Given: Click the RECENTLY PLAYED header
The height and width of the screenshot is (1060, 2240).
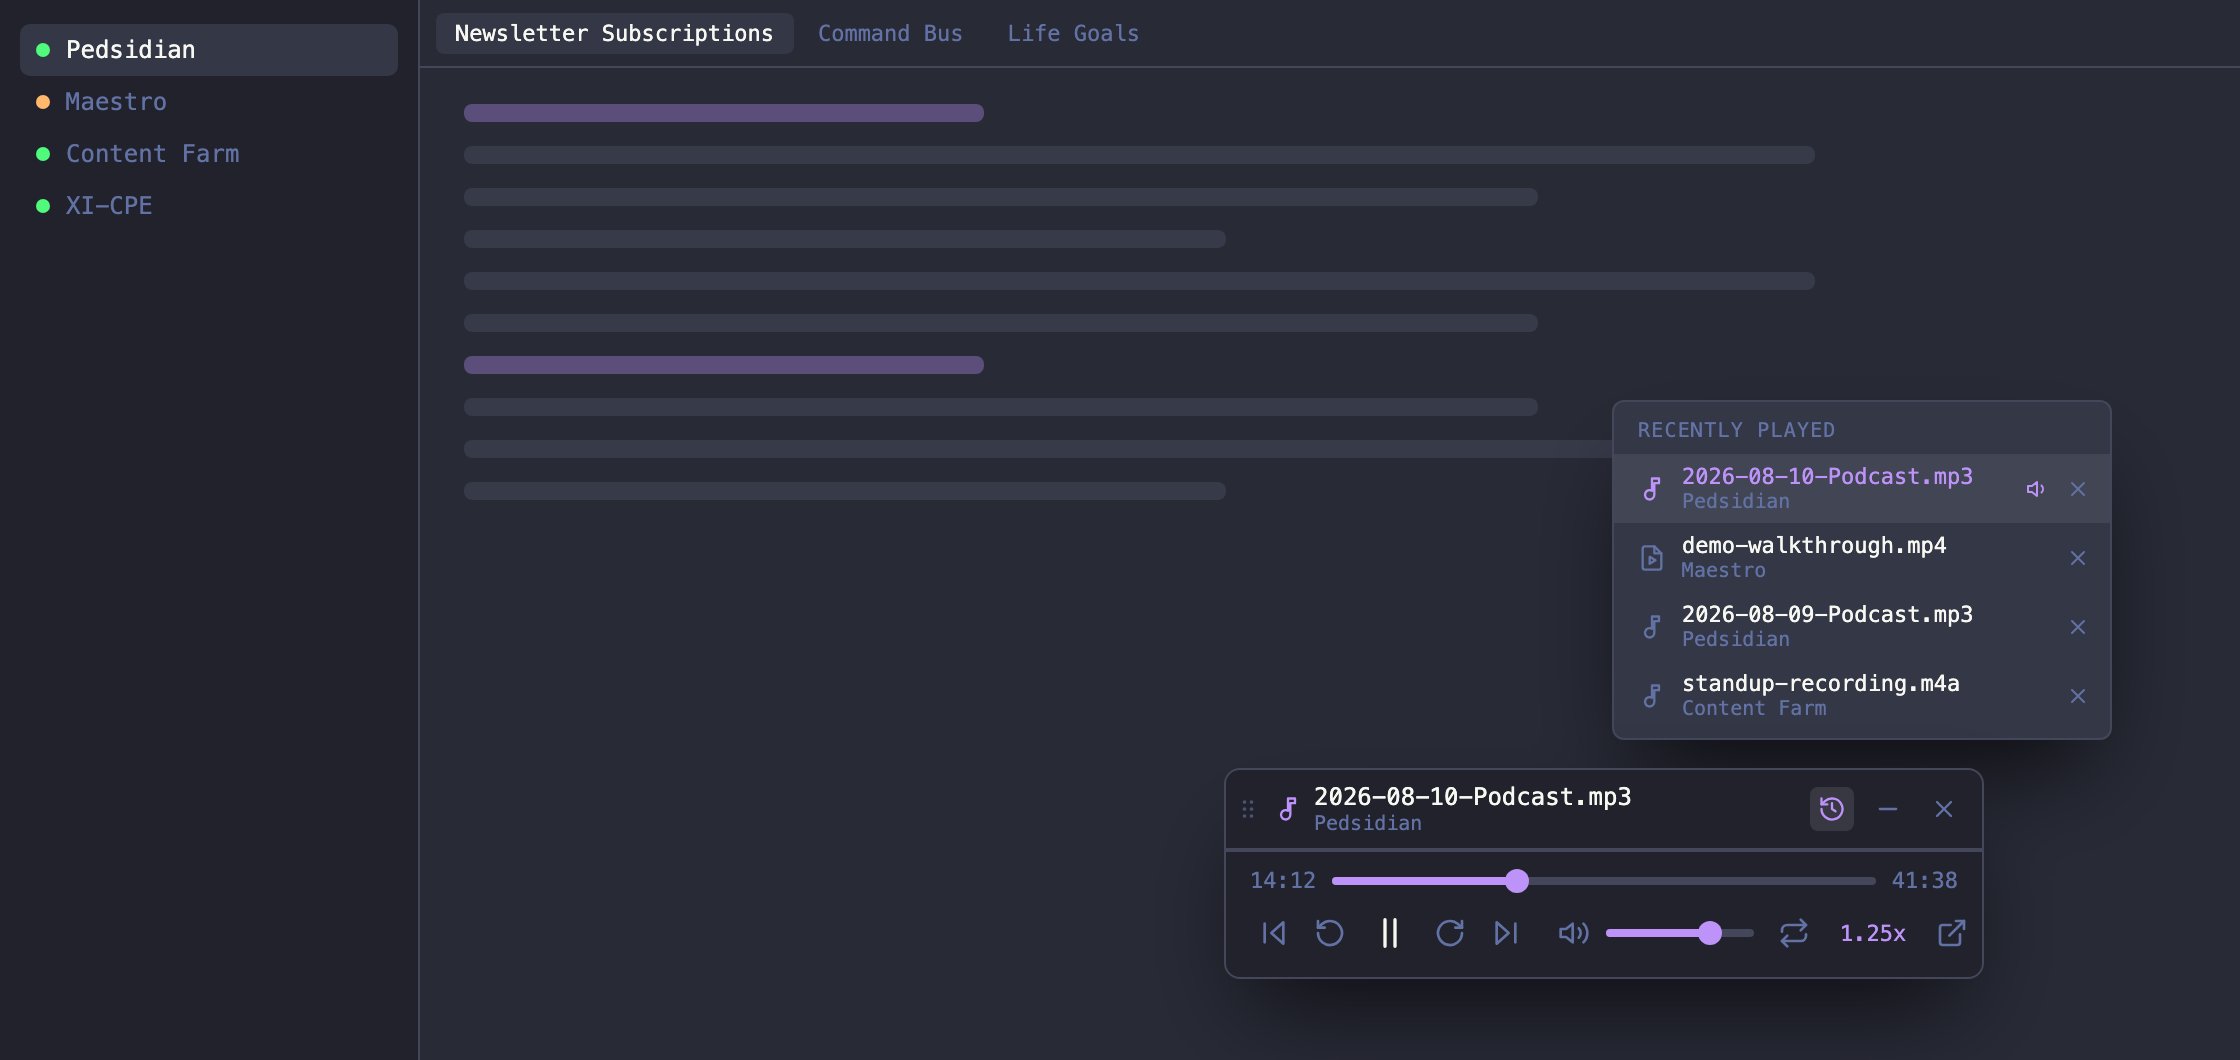Looking at the screenshot, I should [1736, 430].
